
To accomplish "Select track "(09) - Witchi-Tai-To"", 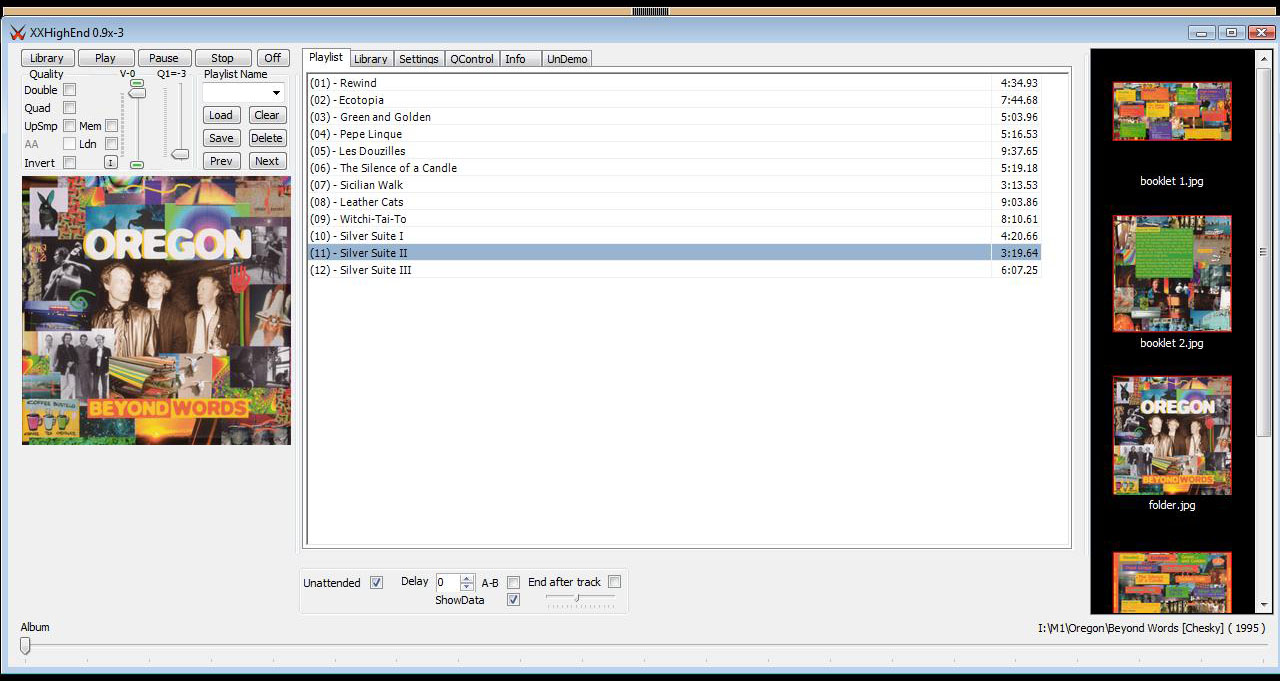I will (x=674, y=219).
